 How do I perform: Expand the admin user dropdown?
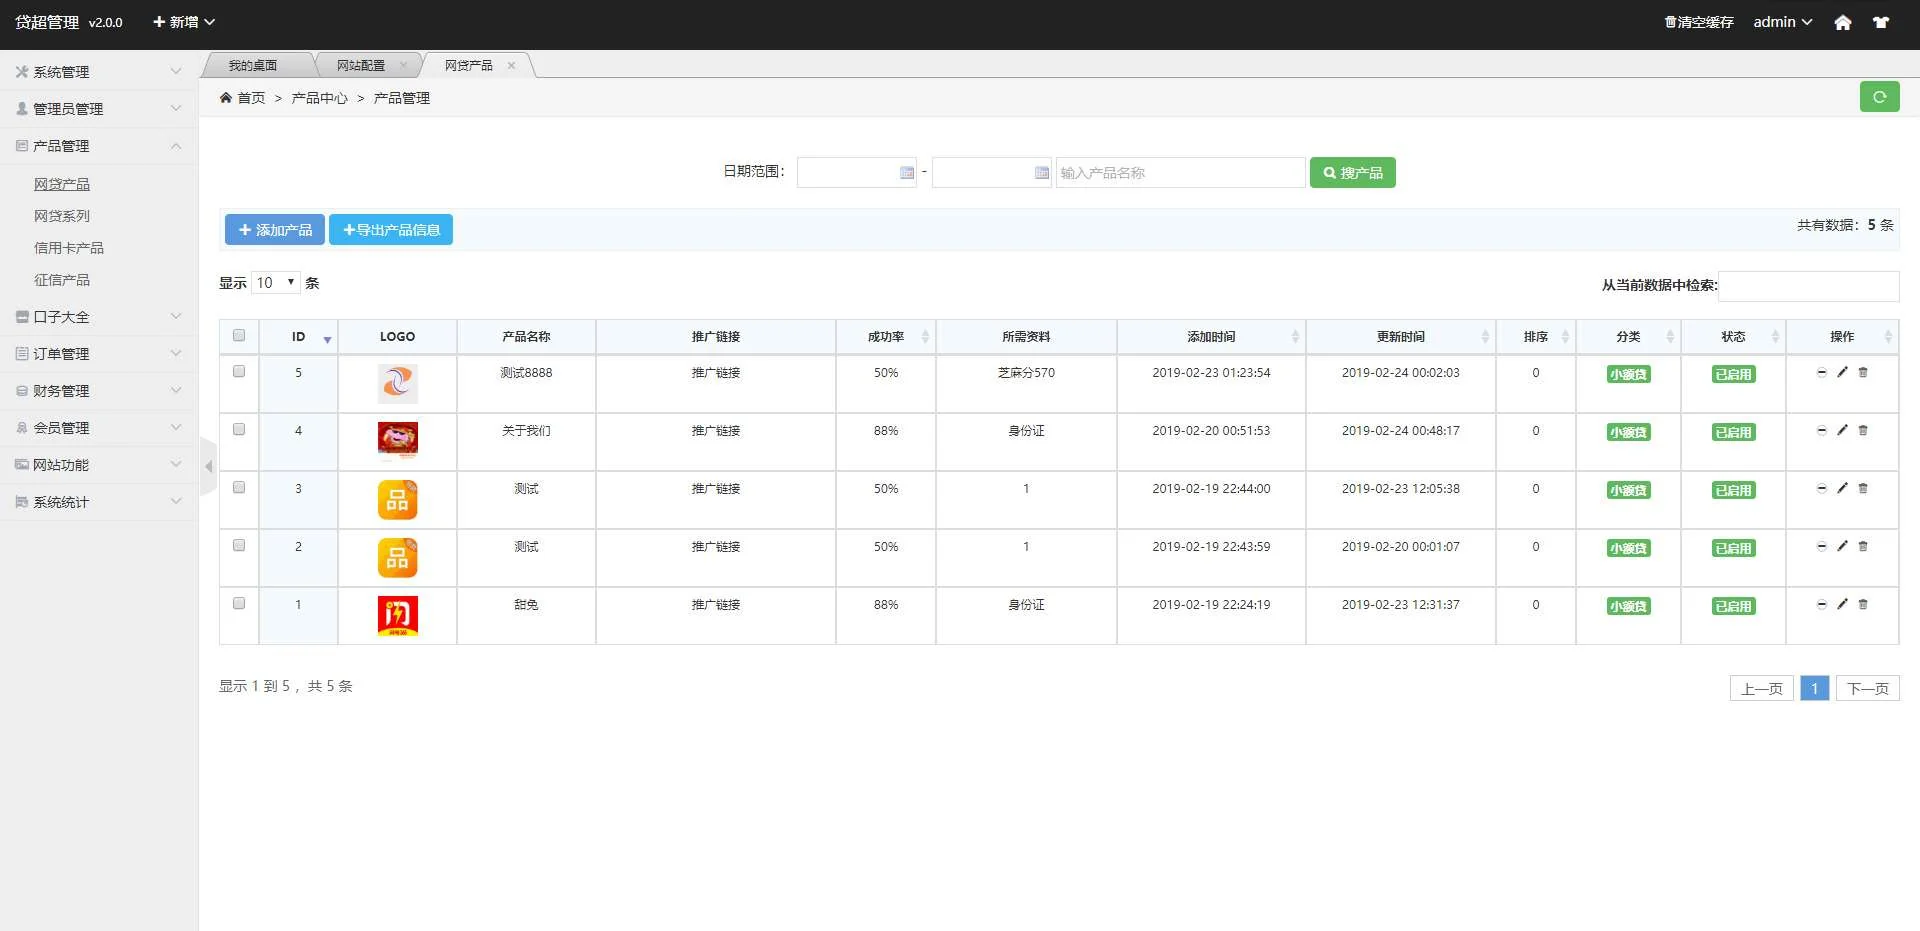click(x=1782, y=22)
